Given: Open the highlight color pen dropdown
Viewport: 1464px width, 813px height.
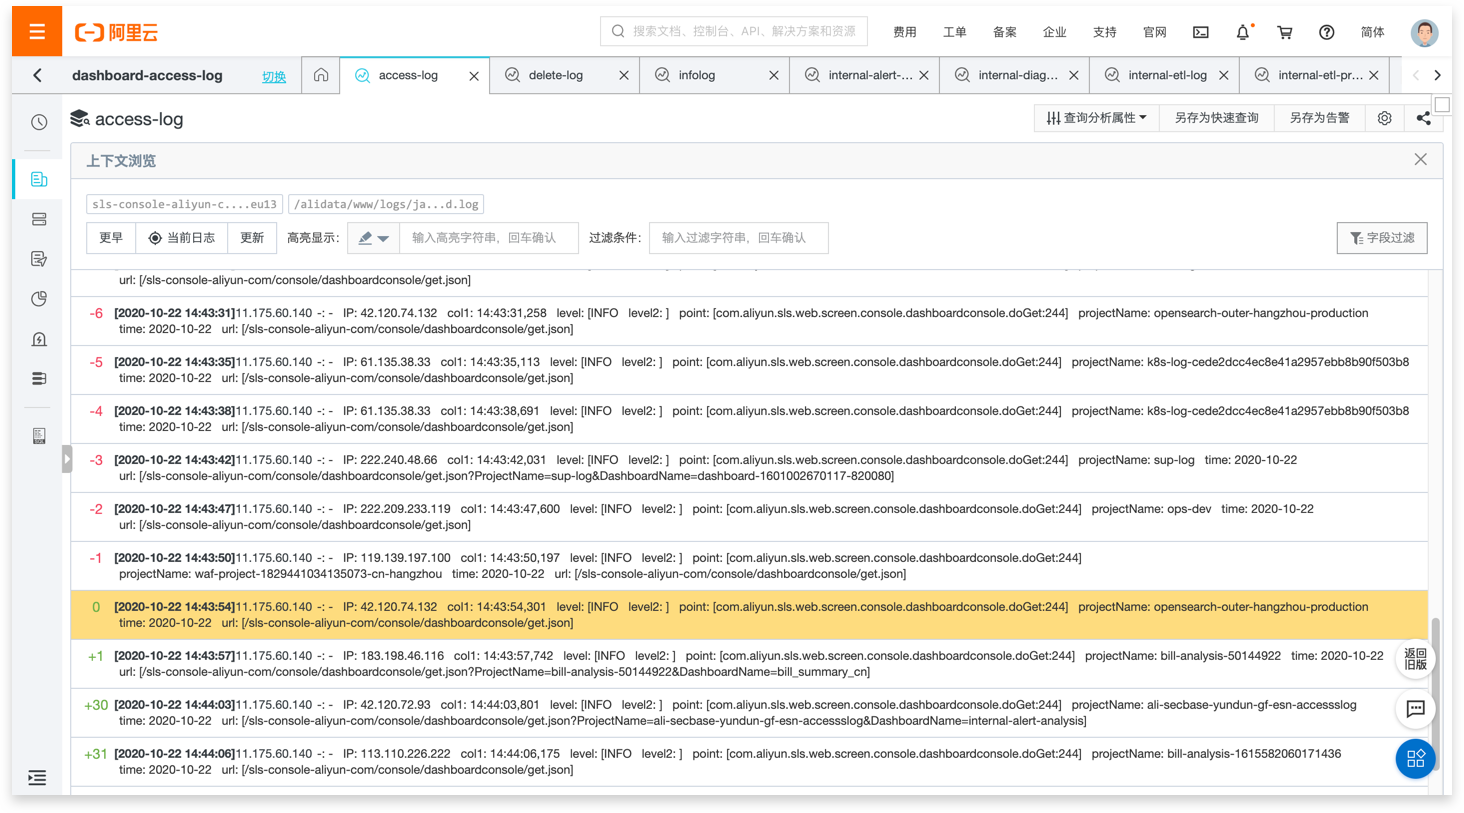Looking at the screenshot, I should pyautogui.click(x=373, y=238).
